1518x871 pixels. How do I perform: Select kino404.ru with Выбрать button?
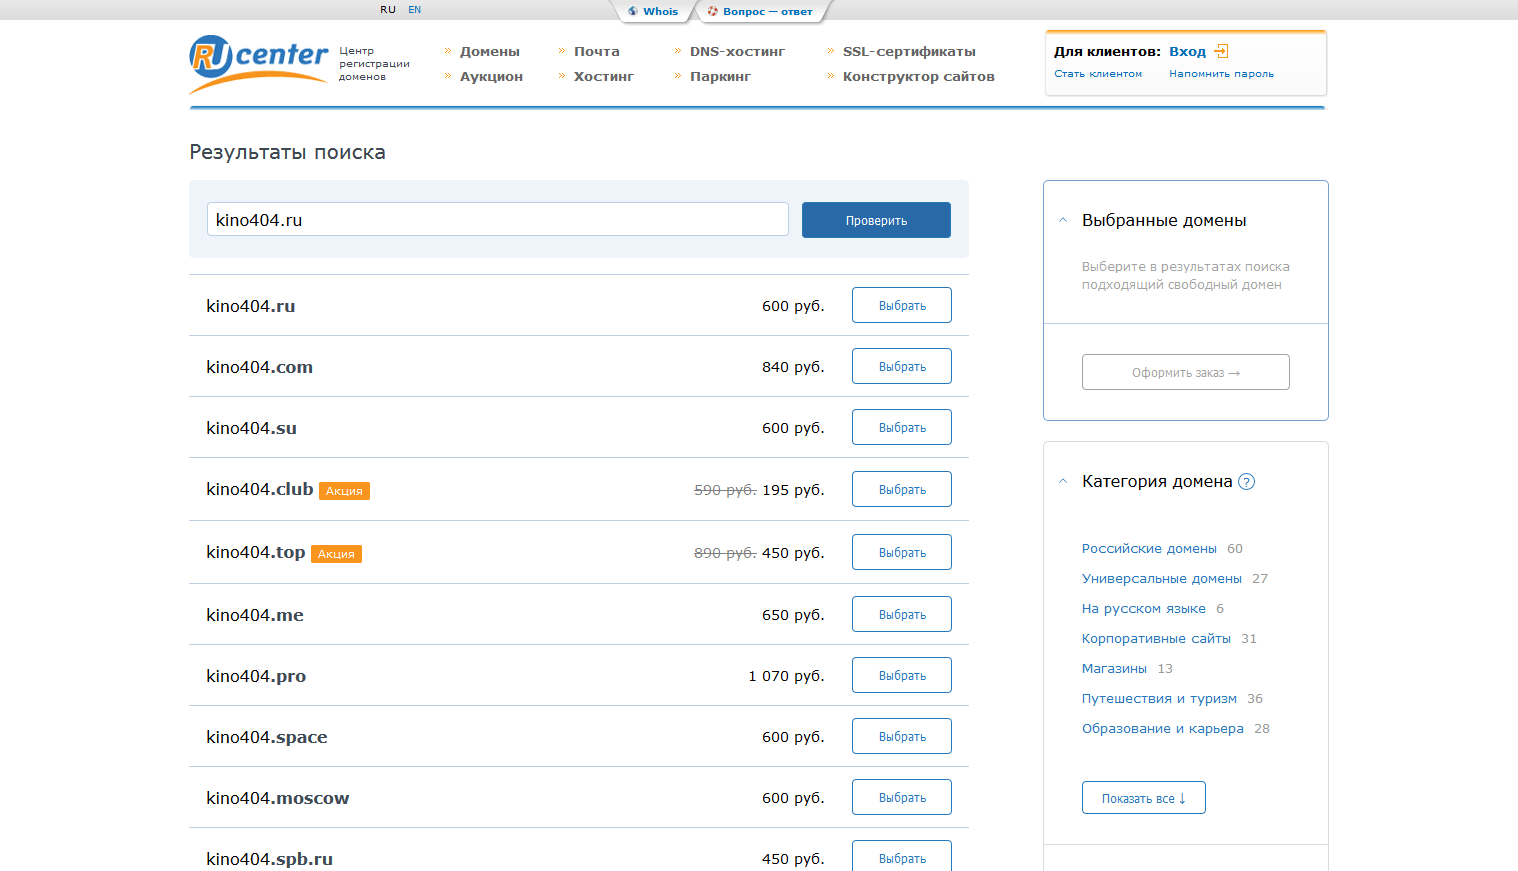pyautogui.click(x=902, y=305)
